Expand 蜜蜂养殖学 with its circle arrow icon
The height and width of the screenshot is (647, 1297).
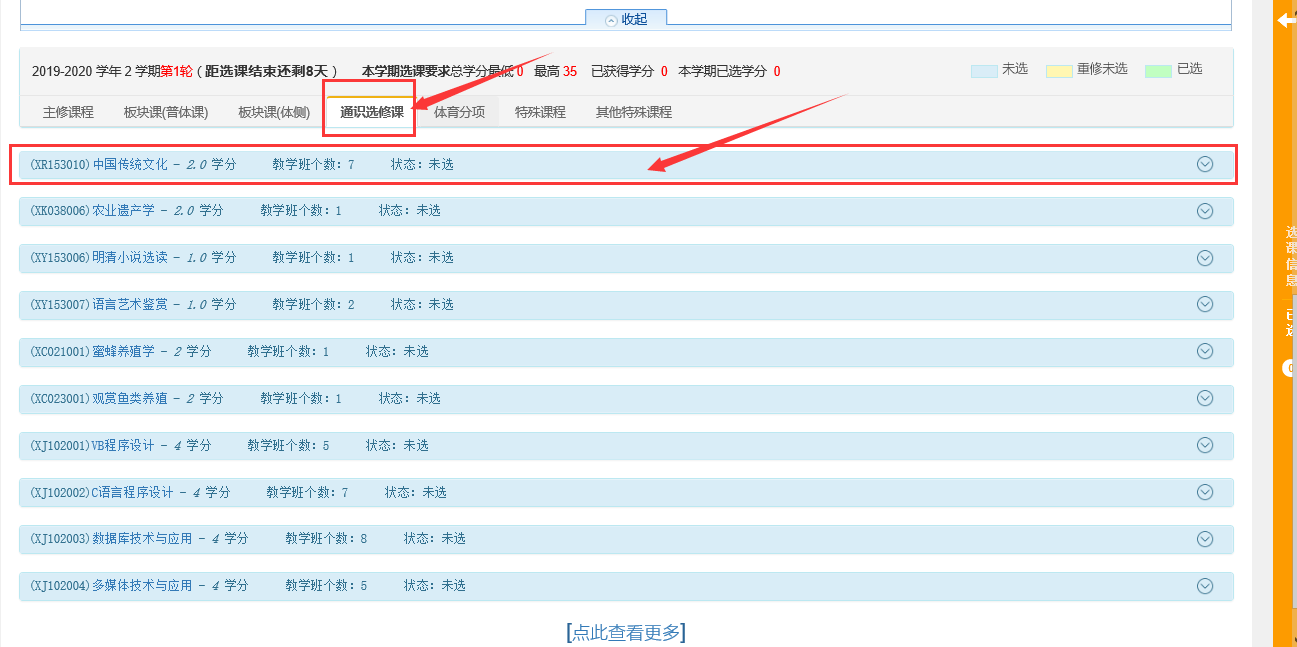pyautogui.click(x=1204, y=351)
